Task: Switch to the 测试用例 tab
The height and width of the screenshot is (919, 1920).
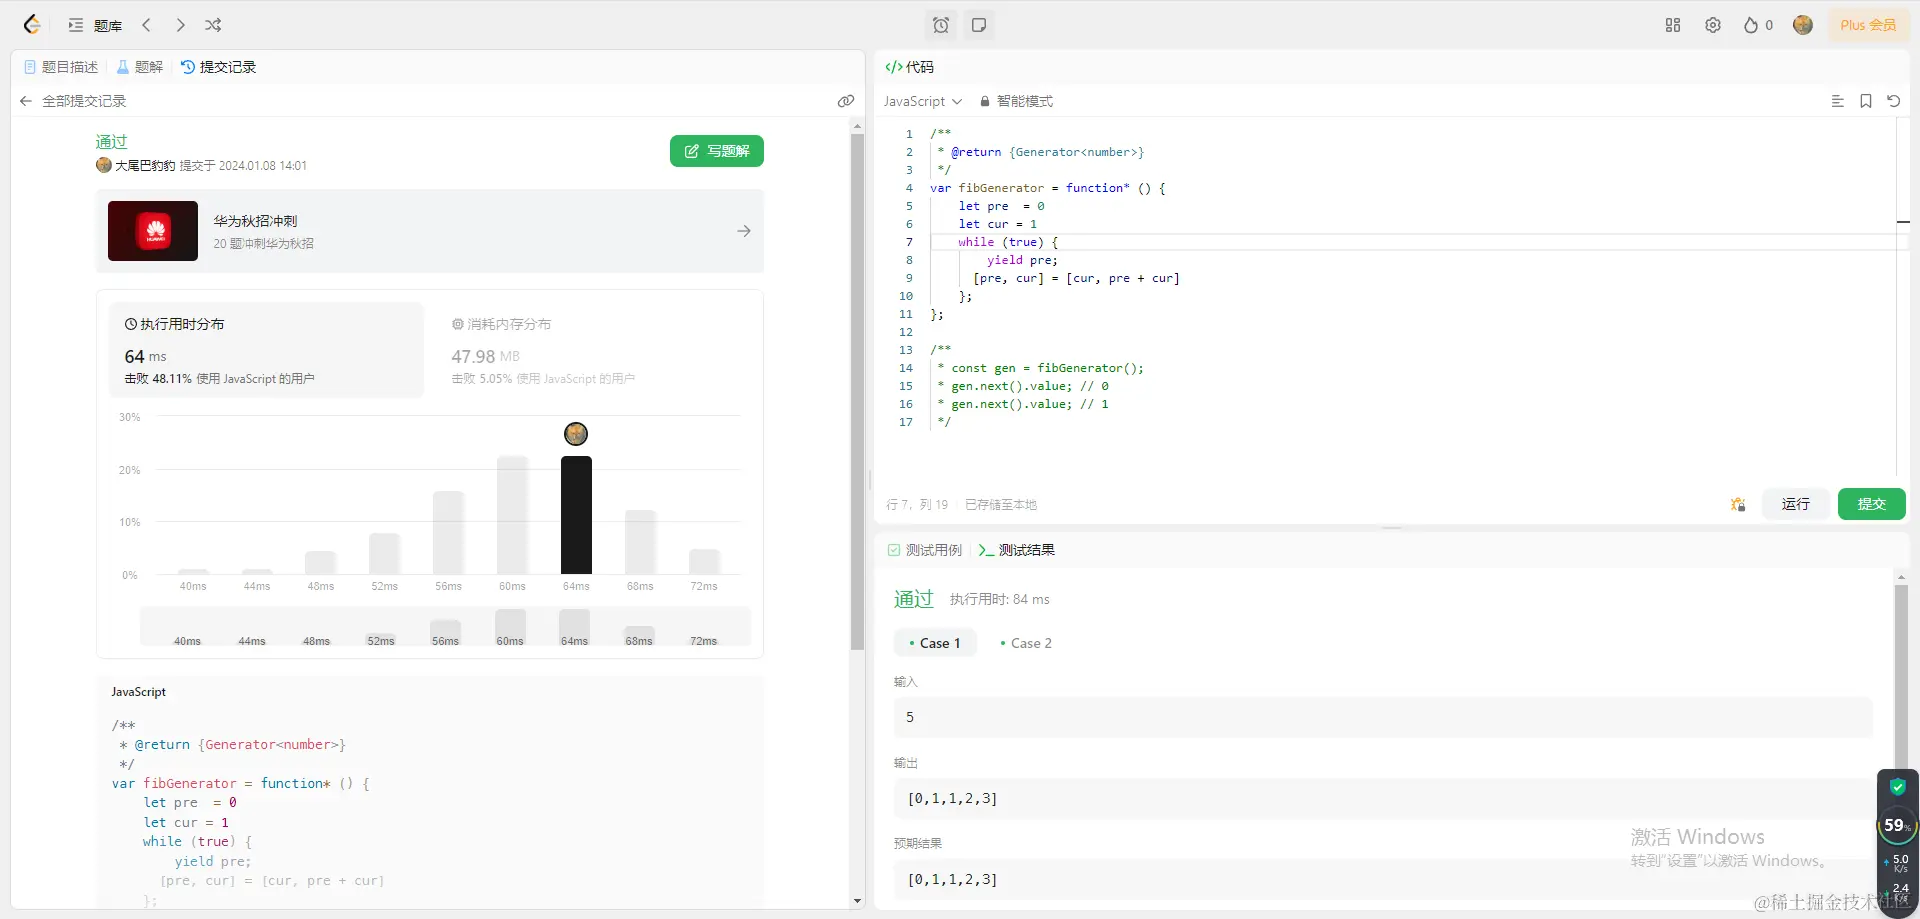Action: [x=924, y=550]
